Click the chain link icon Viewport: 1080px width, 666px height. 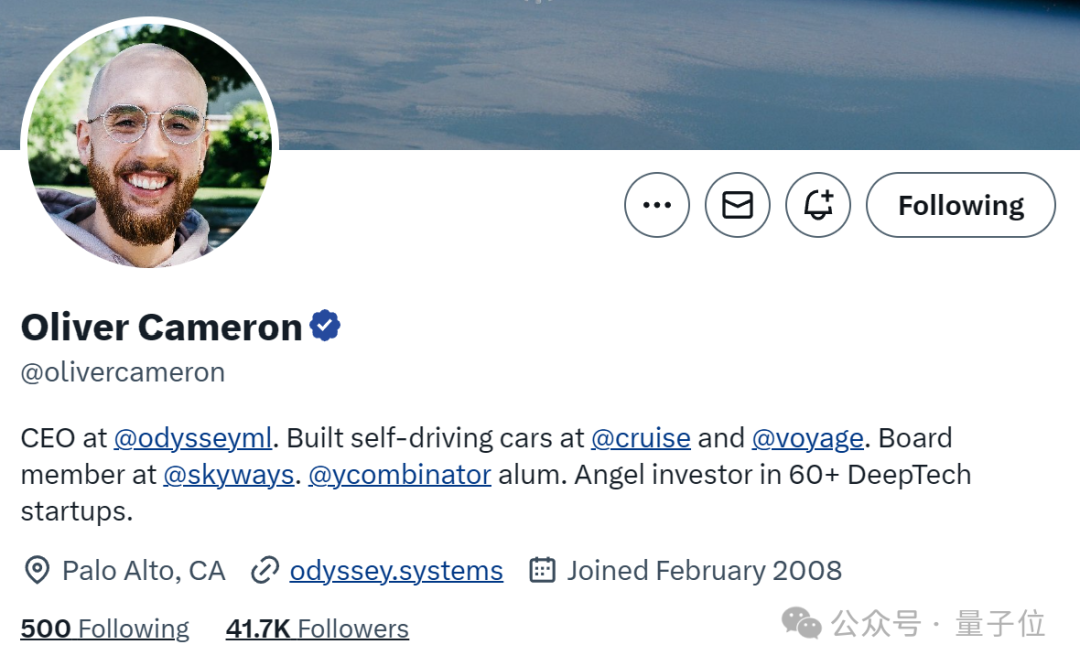264,570
